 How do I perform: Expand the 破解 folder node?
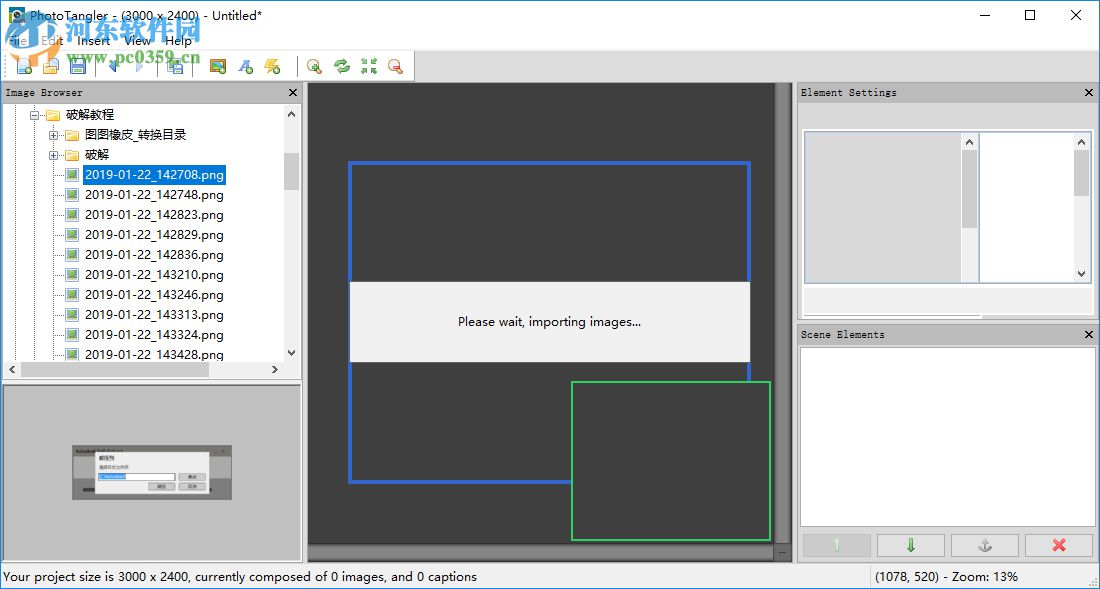click(x=54, y=155)
